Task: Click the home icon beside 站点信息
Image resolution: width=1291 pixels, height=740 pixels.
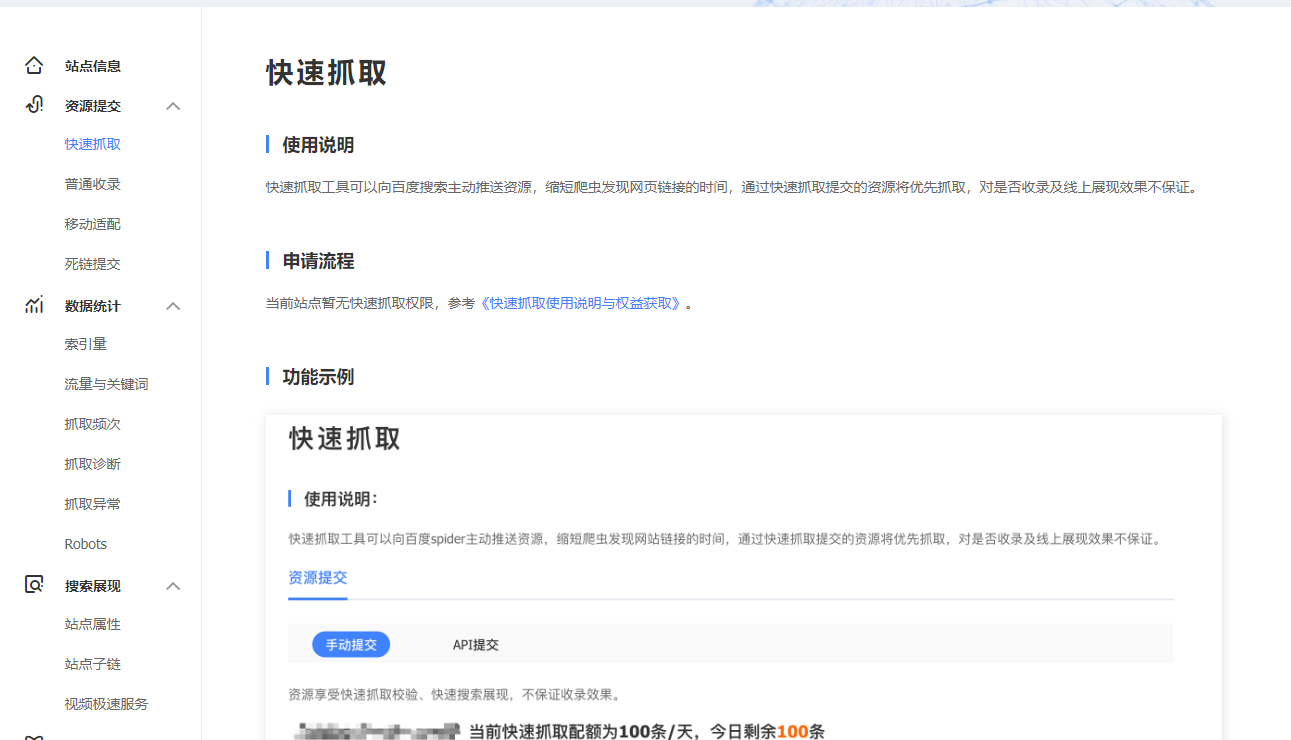Action: tap(34, 66)
